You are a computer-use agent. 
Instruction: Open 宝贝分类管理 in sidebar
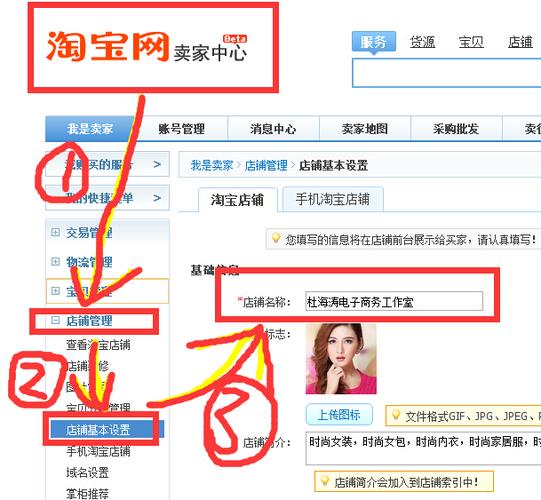point(98,408)
